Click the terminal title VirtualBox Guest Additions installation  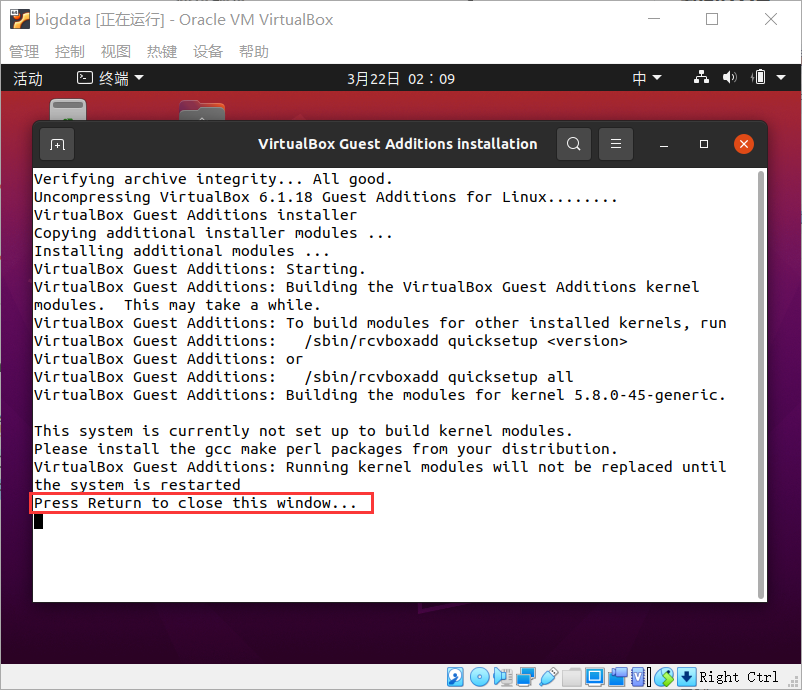397,144
